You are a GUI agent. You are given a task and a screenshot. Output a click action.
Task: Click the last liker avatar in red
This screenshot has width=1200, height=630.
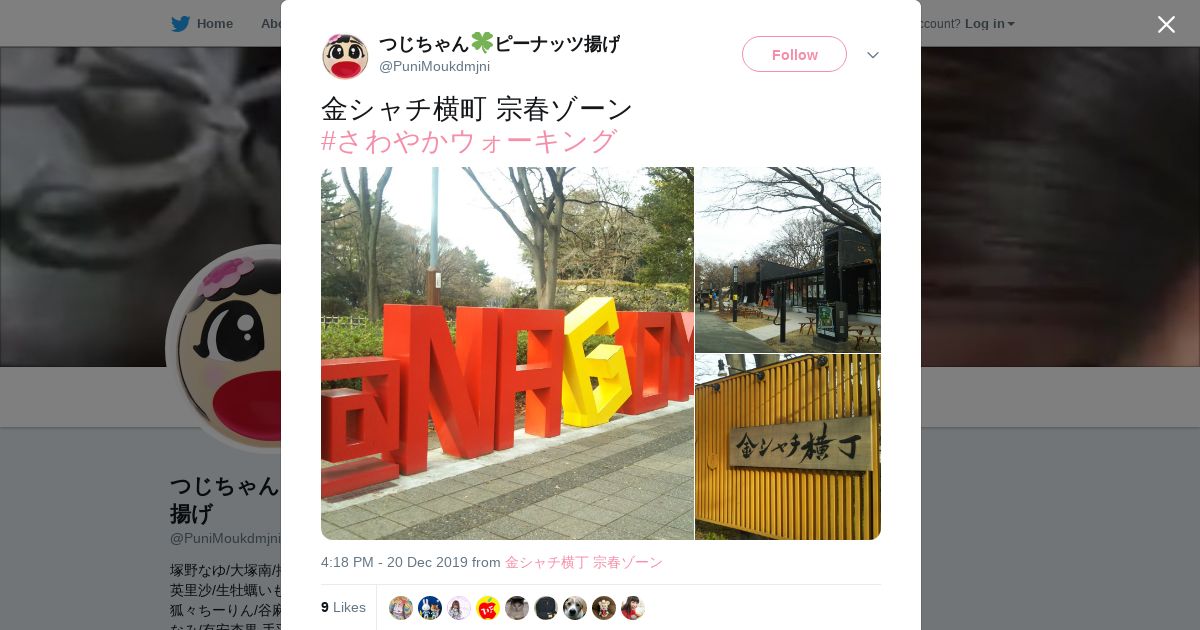[x=633, y=608]
